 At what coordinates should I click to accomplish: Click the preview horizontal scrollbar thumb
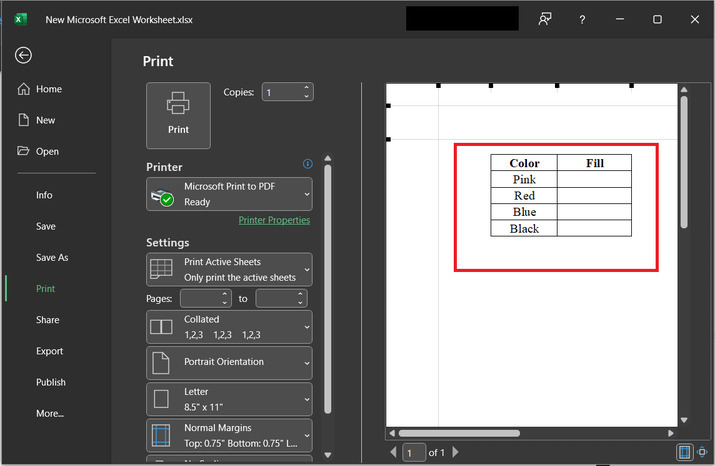pyautogui.click(x=459, y=433)
